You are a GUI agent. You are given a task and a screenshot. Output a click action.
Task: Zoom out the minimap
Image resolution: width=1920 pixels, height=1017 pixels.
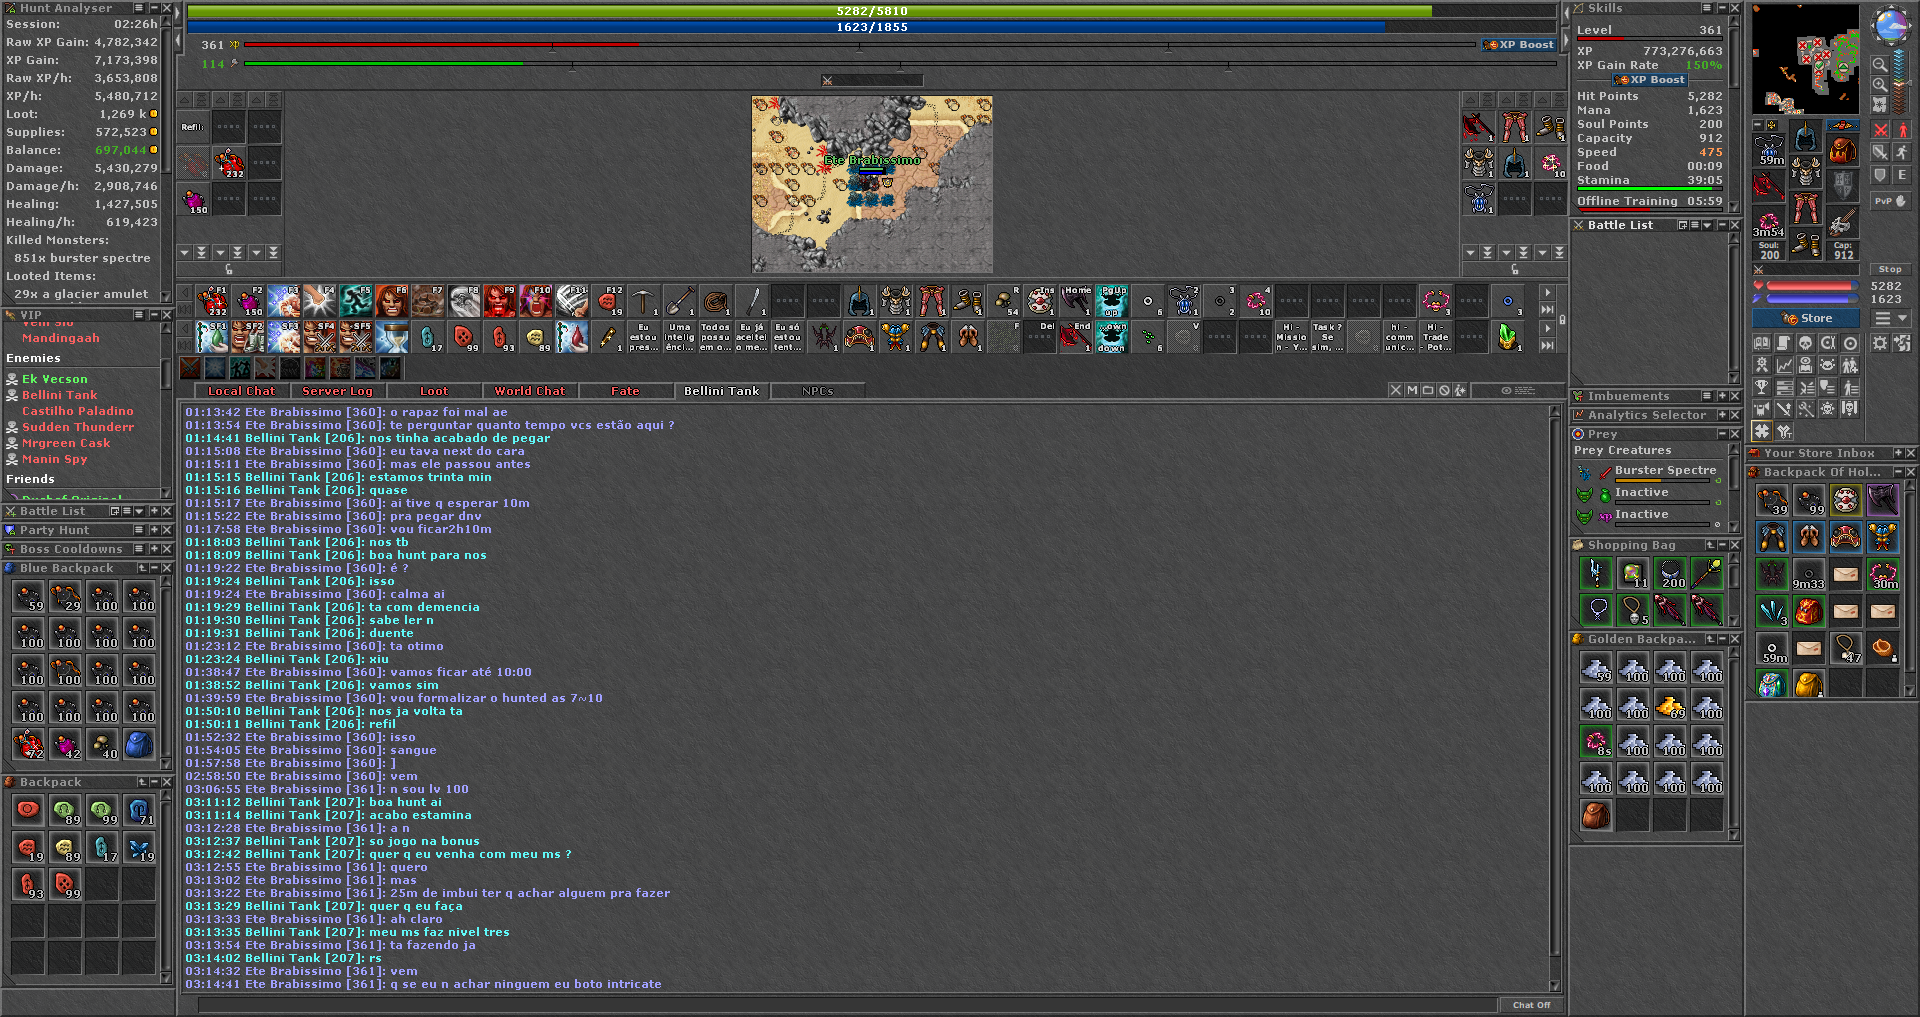(x=1880, y=65)
